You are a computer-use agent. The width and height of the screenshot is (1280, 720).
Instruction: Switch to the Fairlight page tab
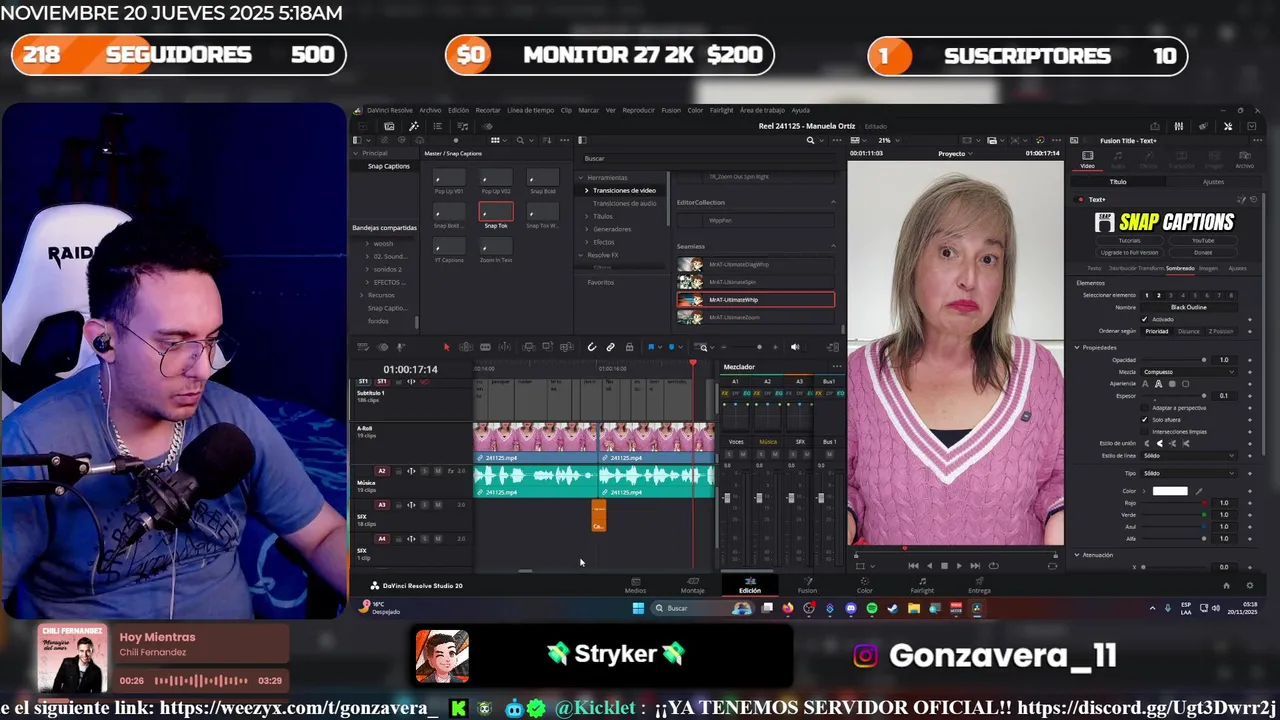click(x=922, y=585)
